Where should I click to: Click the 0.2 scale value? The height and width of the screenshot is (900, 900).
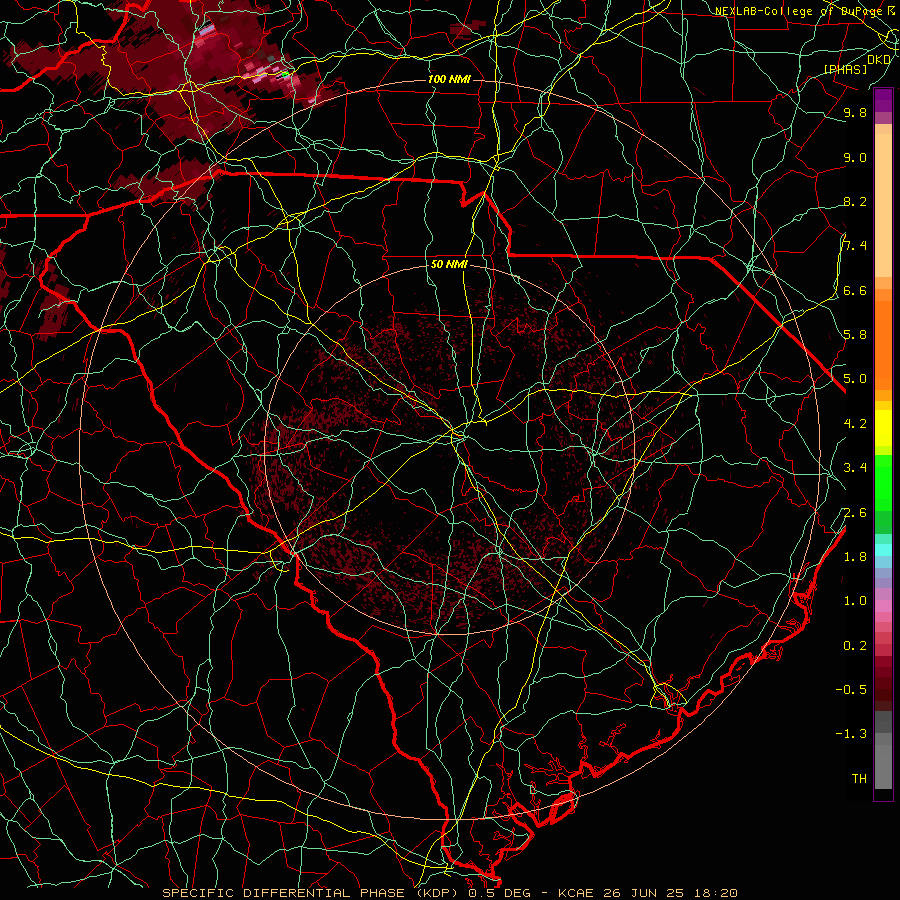point(855,646)
